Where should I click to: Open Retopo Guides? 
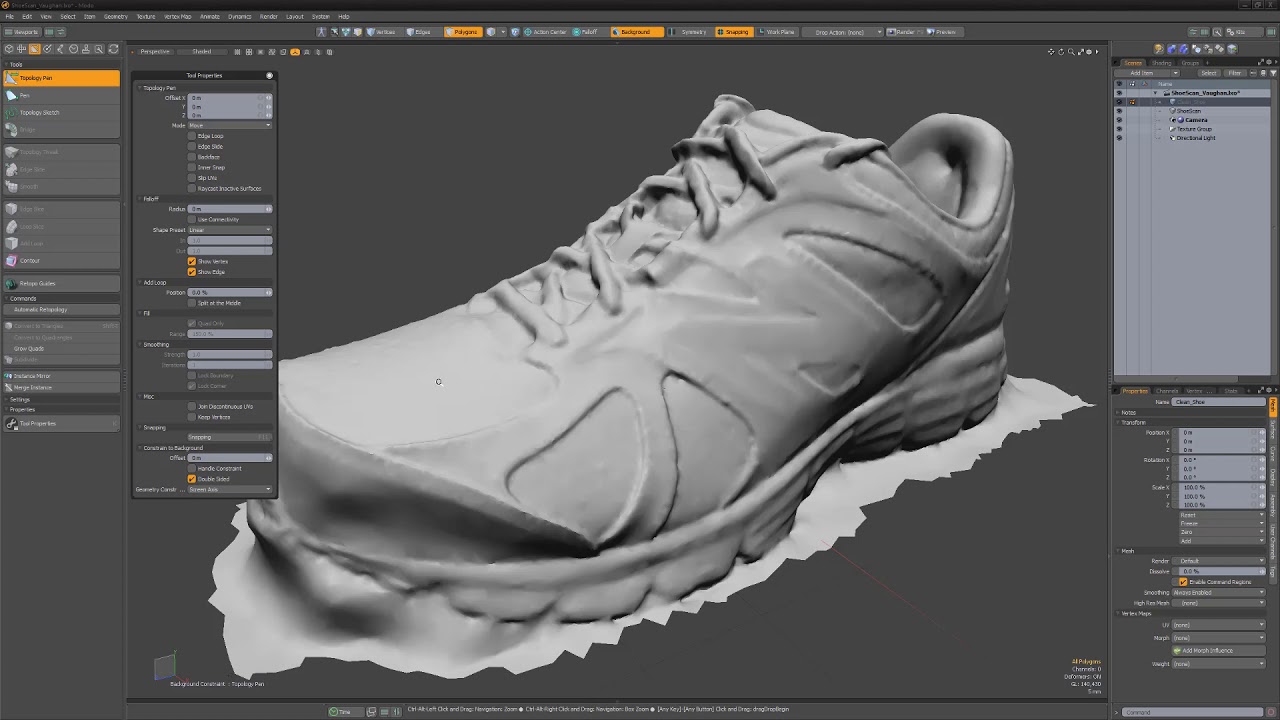60,283
